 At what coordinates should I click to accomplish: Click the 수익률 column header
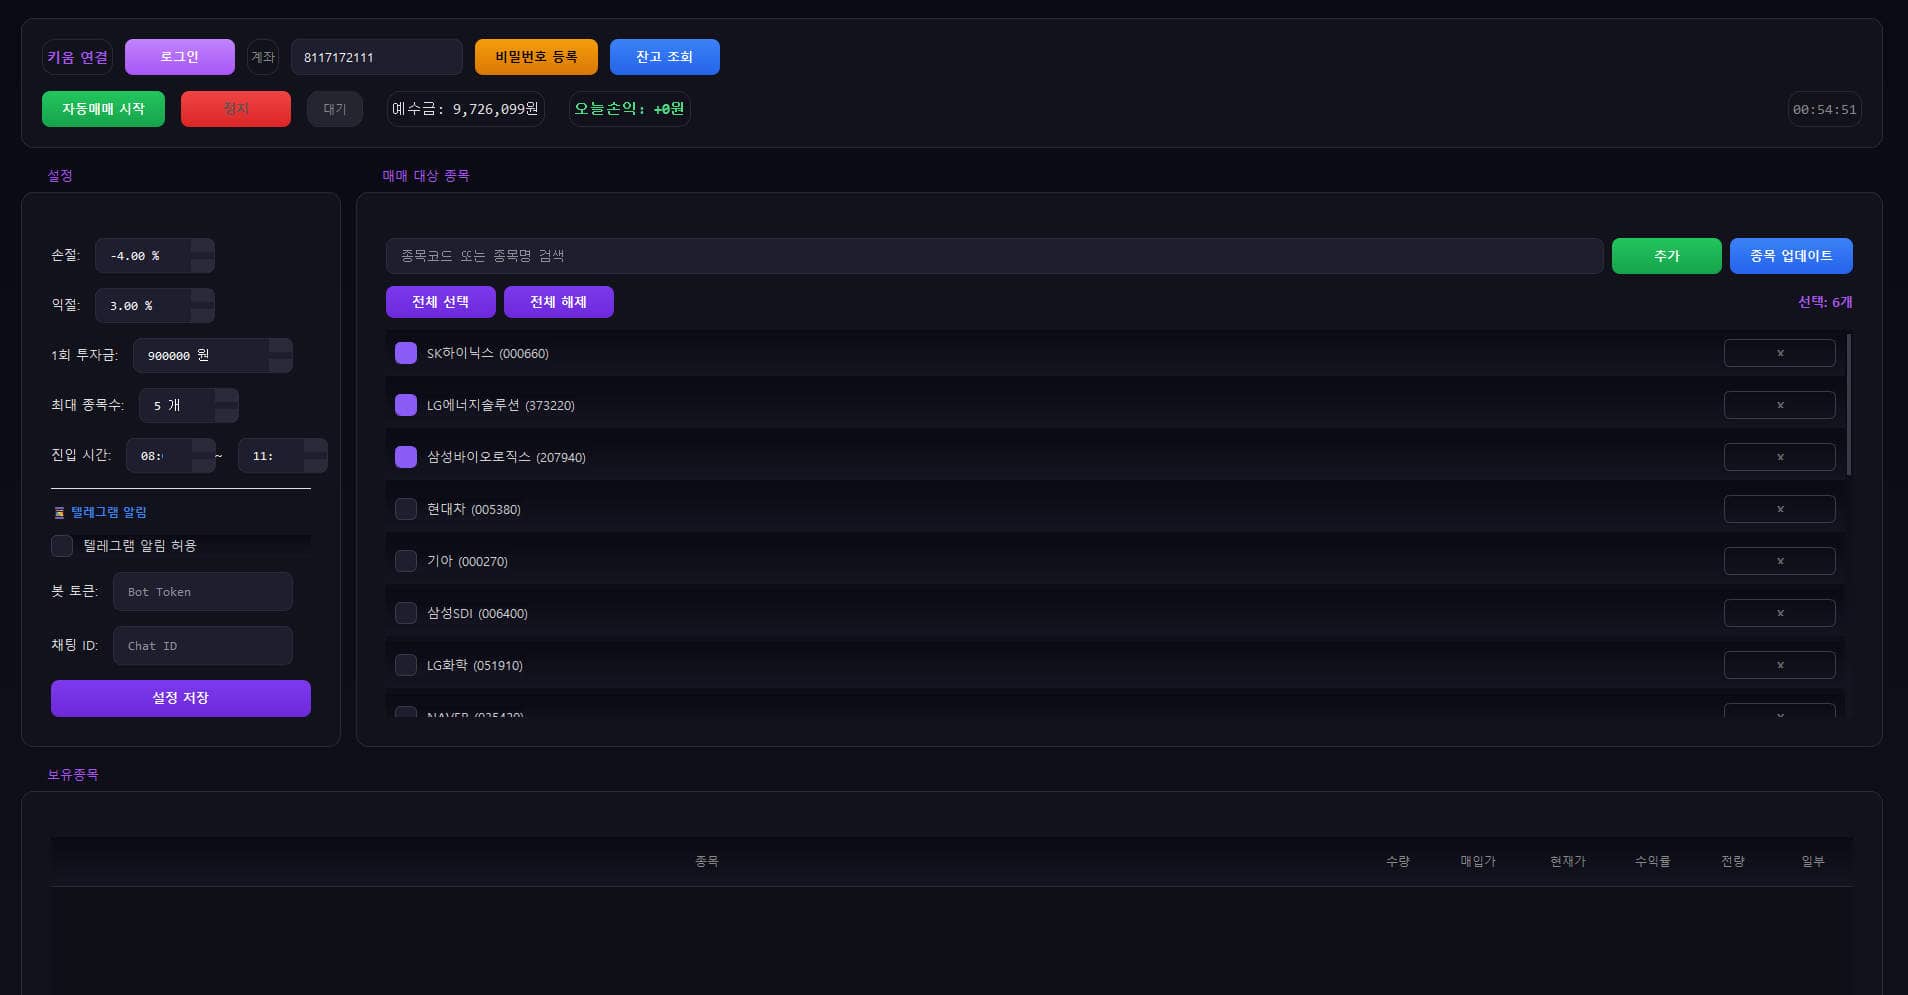point(1652,861)
